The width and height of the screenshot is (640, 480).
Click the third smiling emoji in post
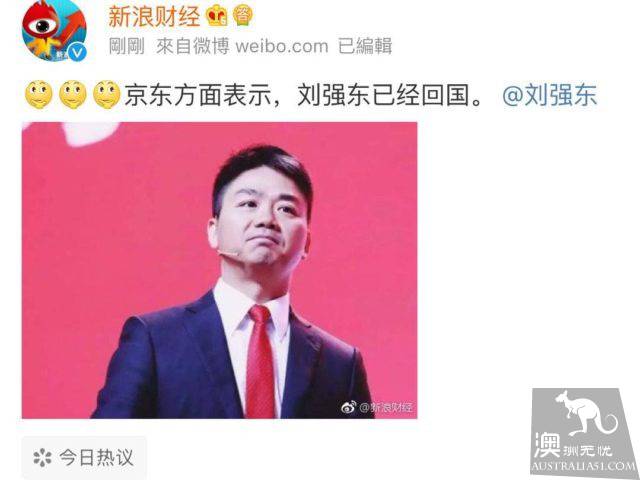(107, 95)
